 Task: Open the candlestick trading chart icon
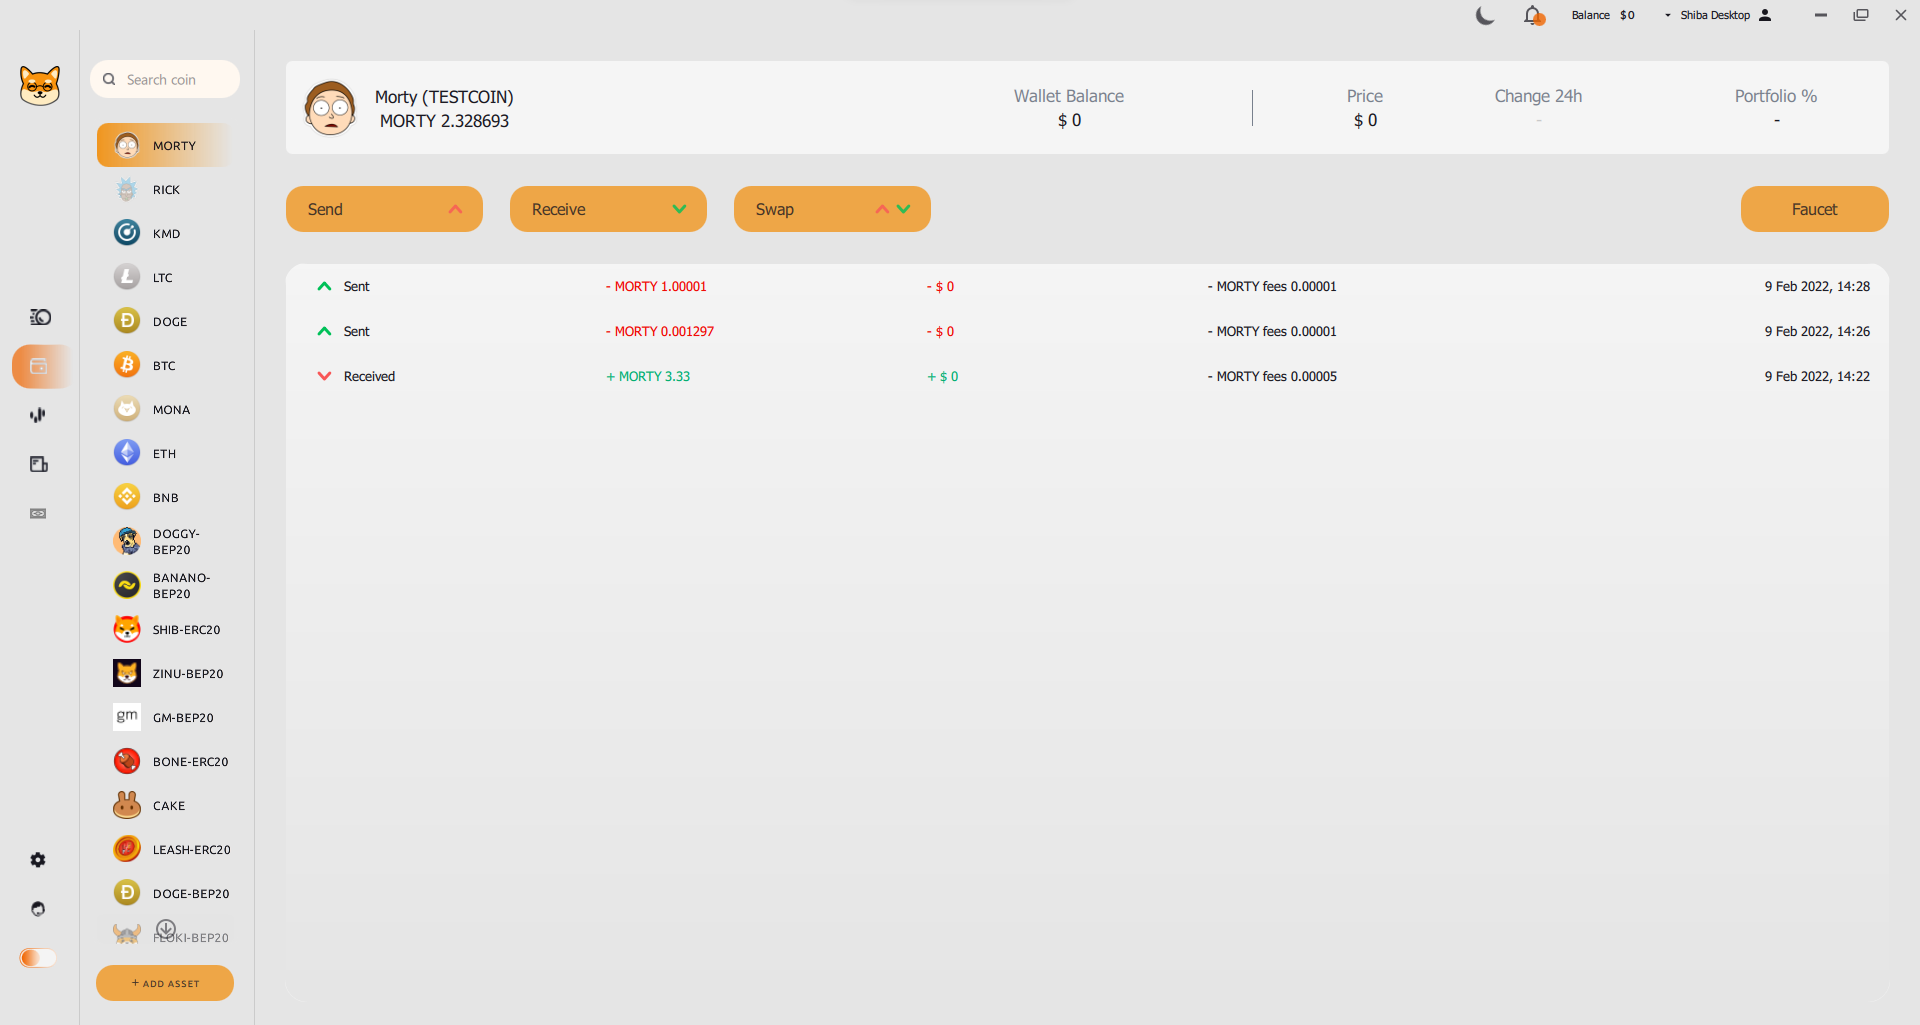[38, 415]
